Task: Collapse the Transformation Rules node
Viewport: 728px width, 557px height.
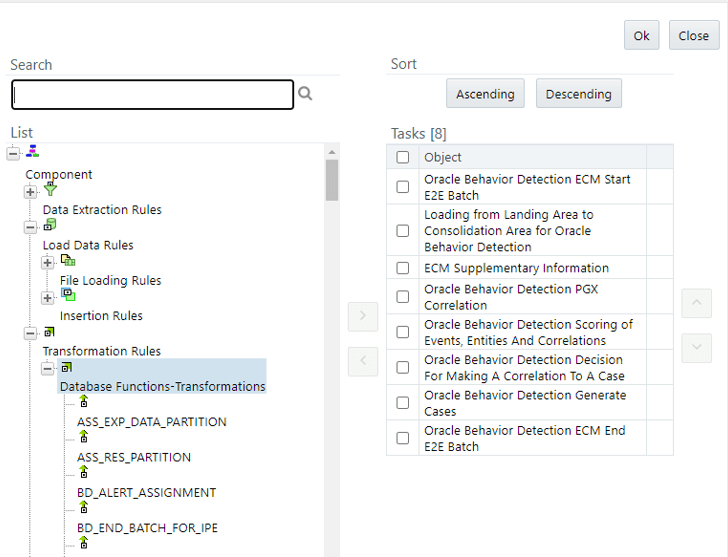Action: (x=30, y=333)
